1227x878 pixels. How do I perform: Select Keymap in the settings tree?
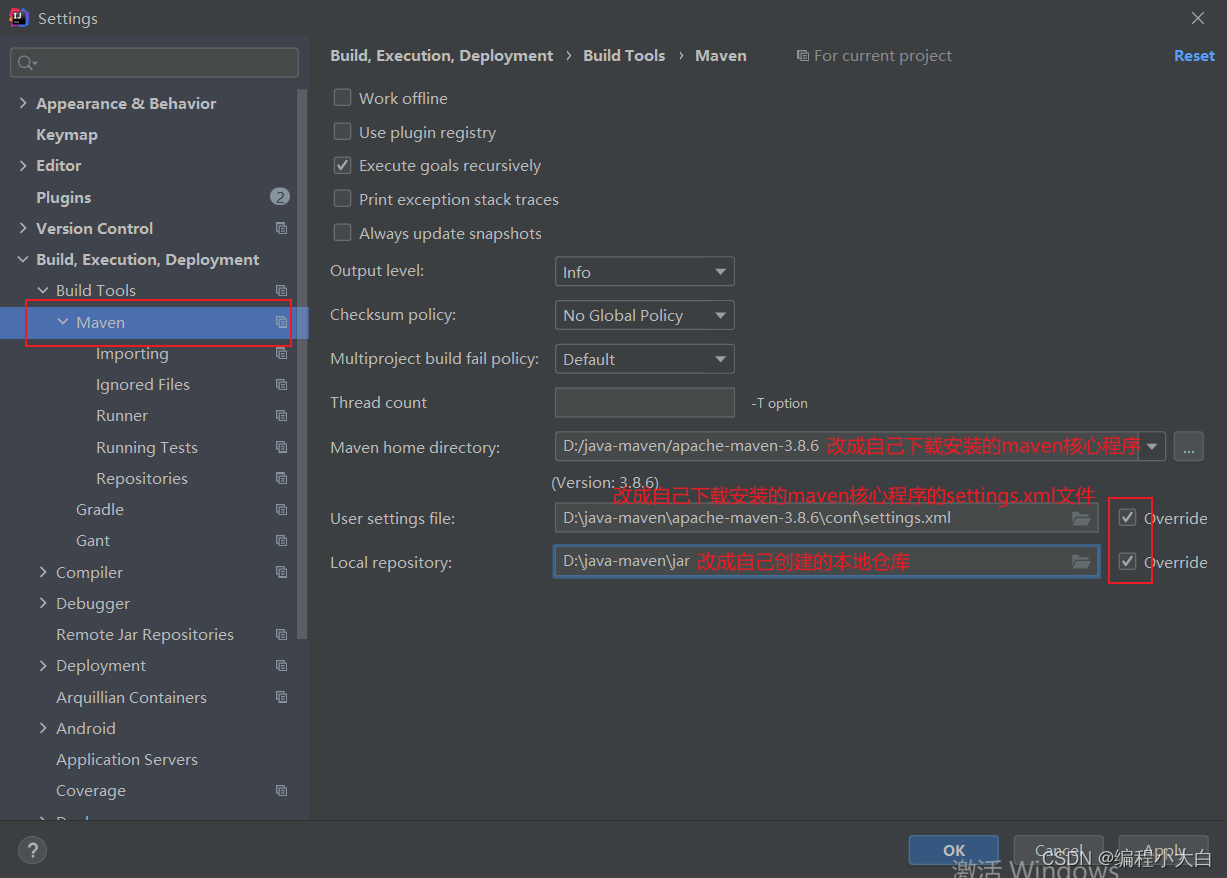(x=67, y=134)
